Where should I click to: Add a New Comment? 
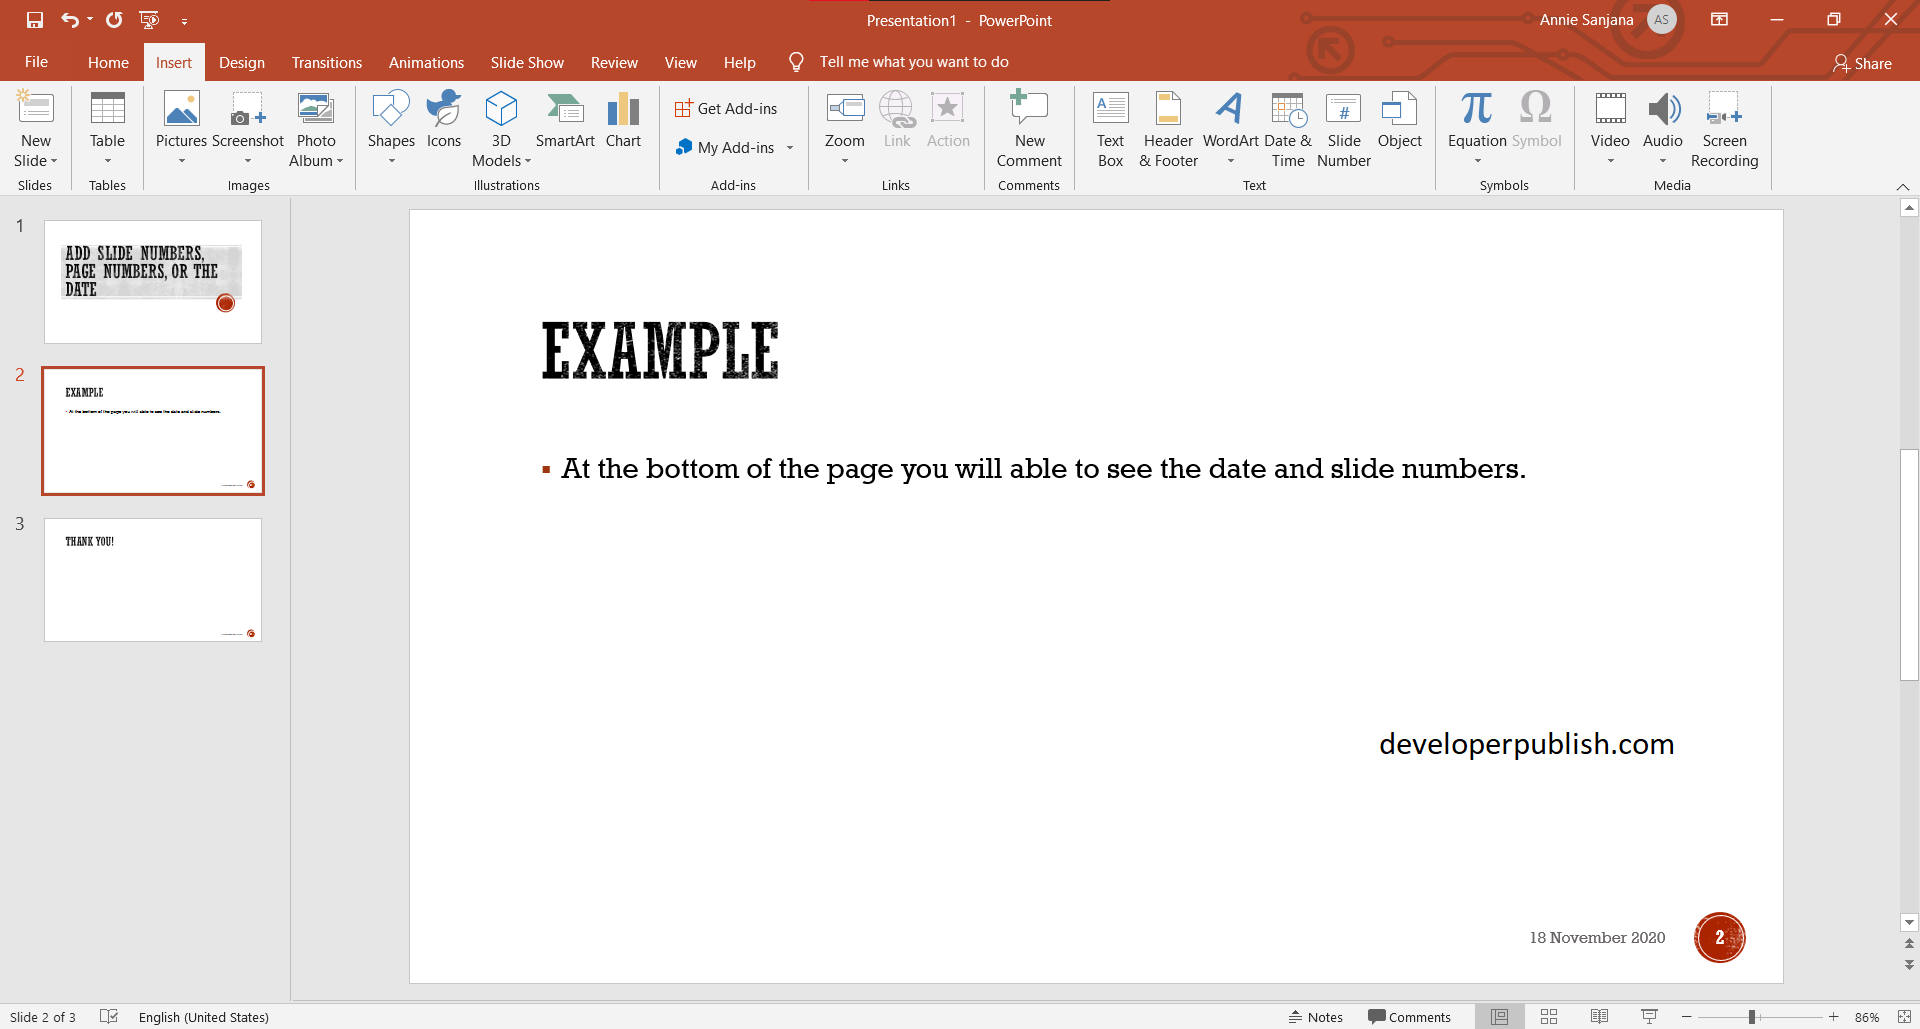point(1029,128)
